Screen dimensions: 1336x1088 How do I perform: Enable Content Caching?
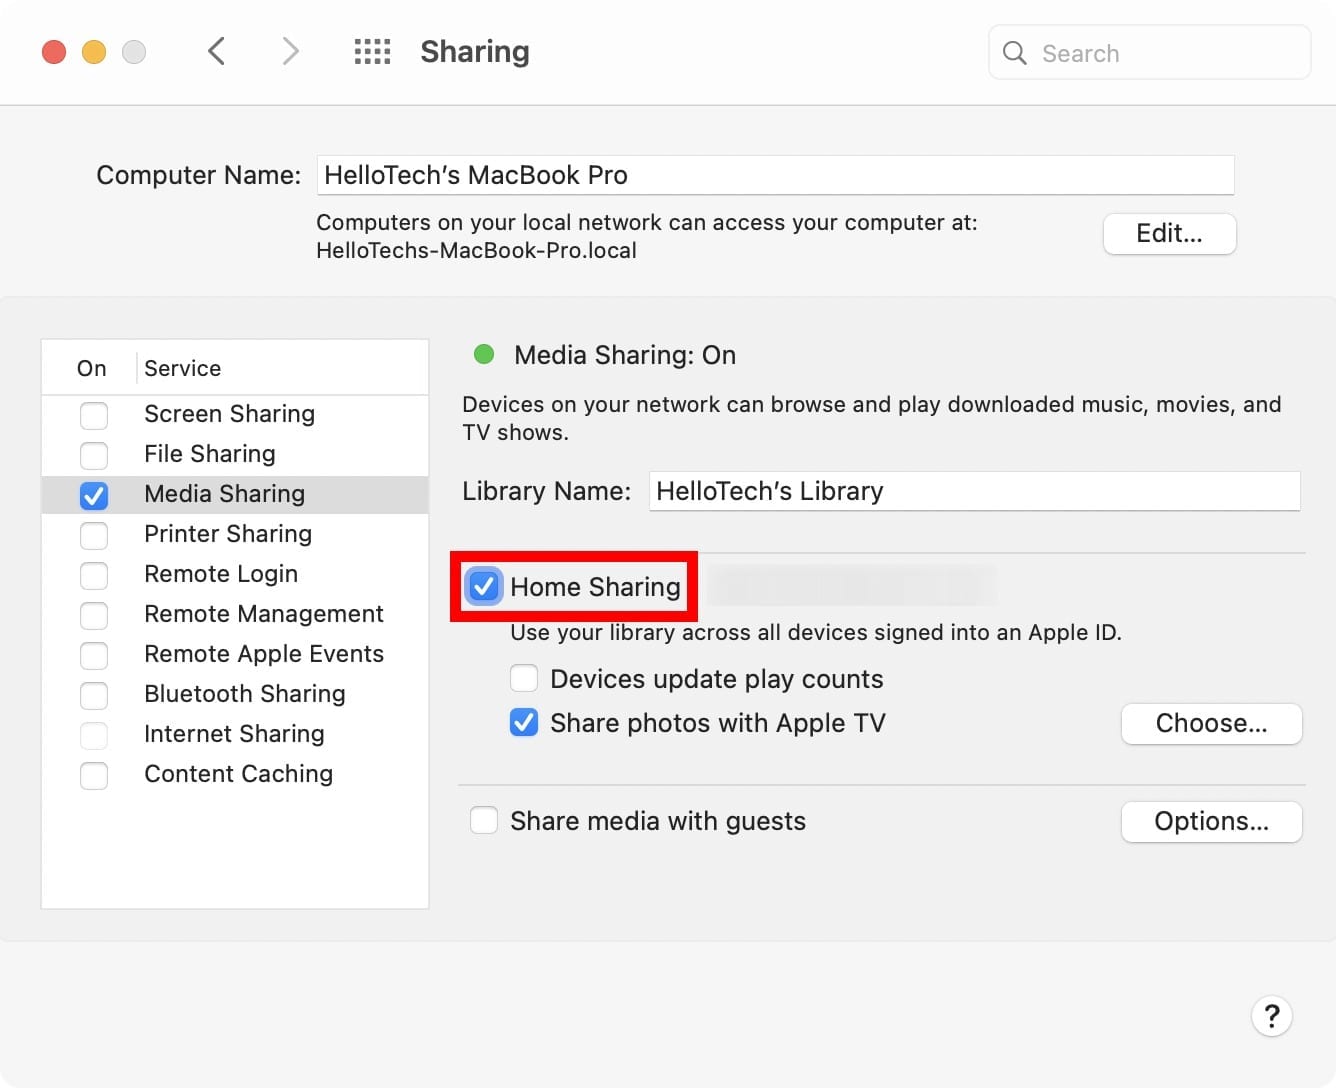pos(94,775)
